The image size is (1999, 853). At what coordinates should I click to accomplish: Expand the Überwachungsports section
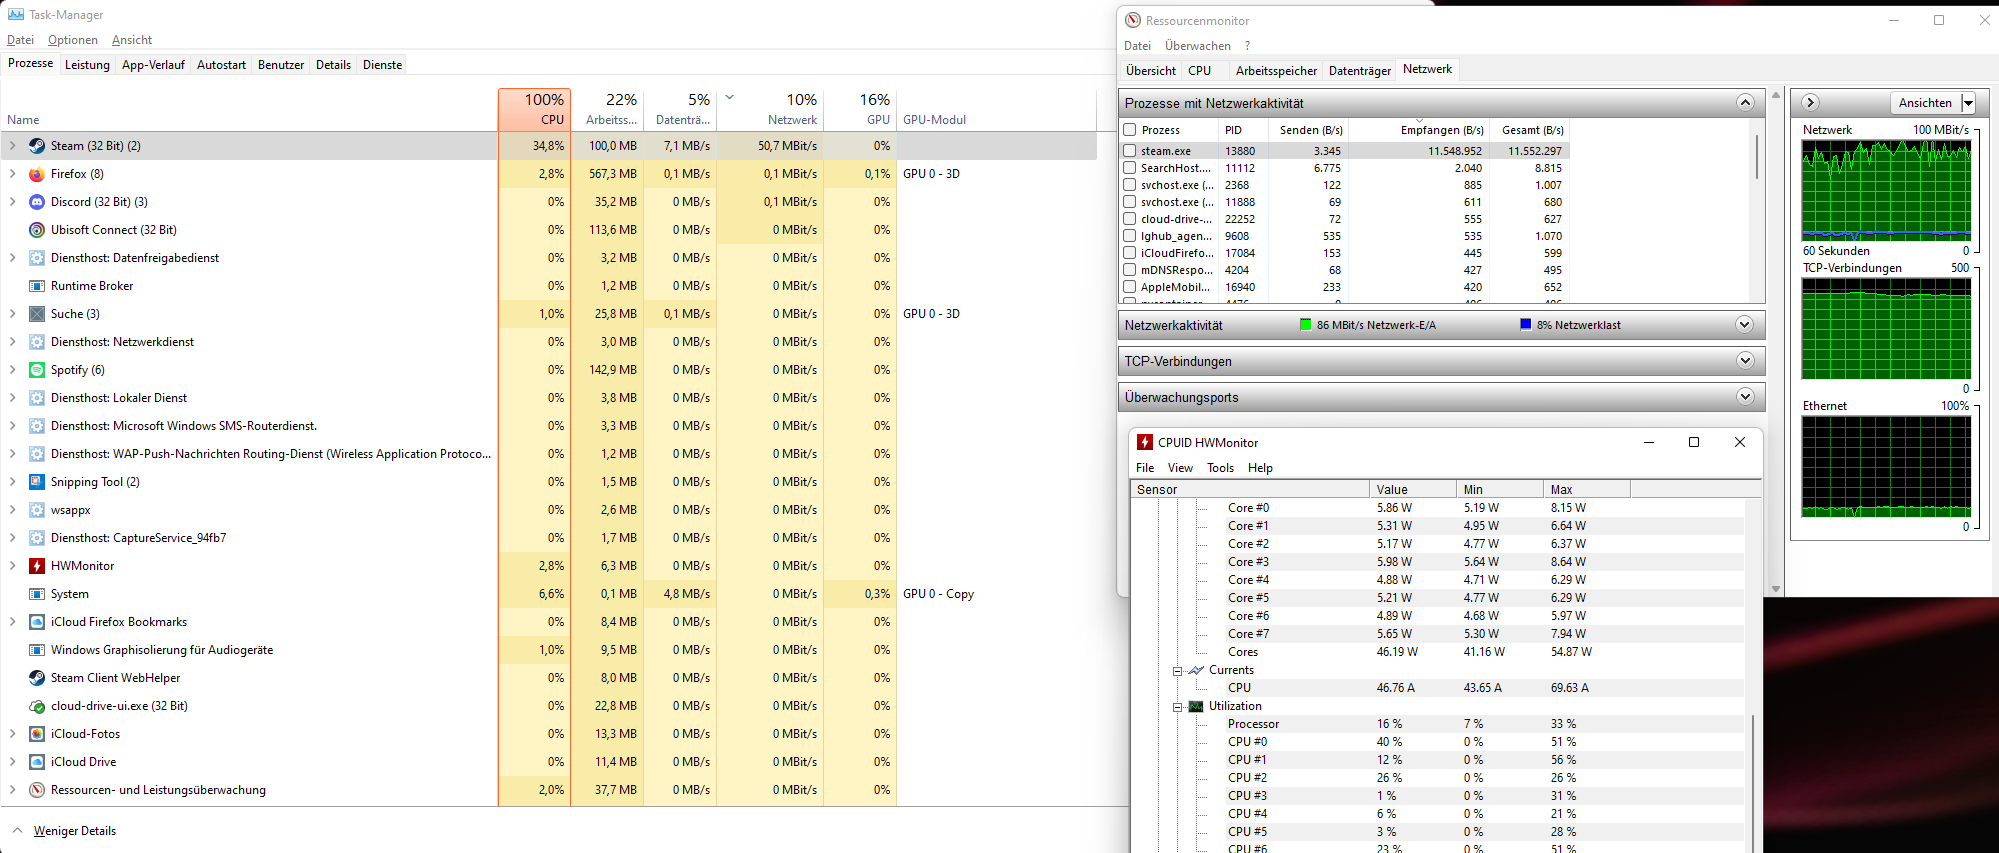[x=1745, y=397]
